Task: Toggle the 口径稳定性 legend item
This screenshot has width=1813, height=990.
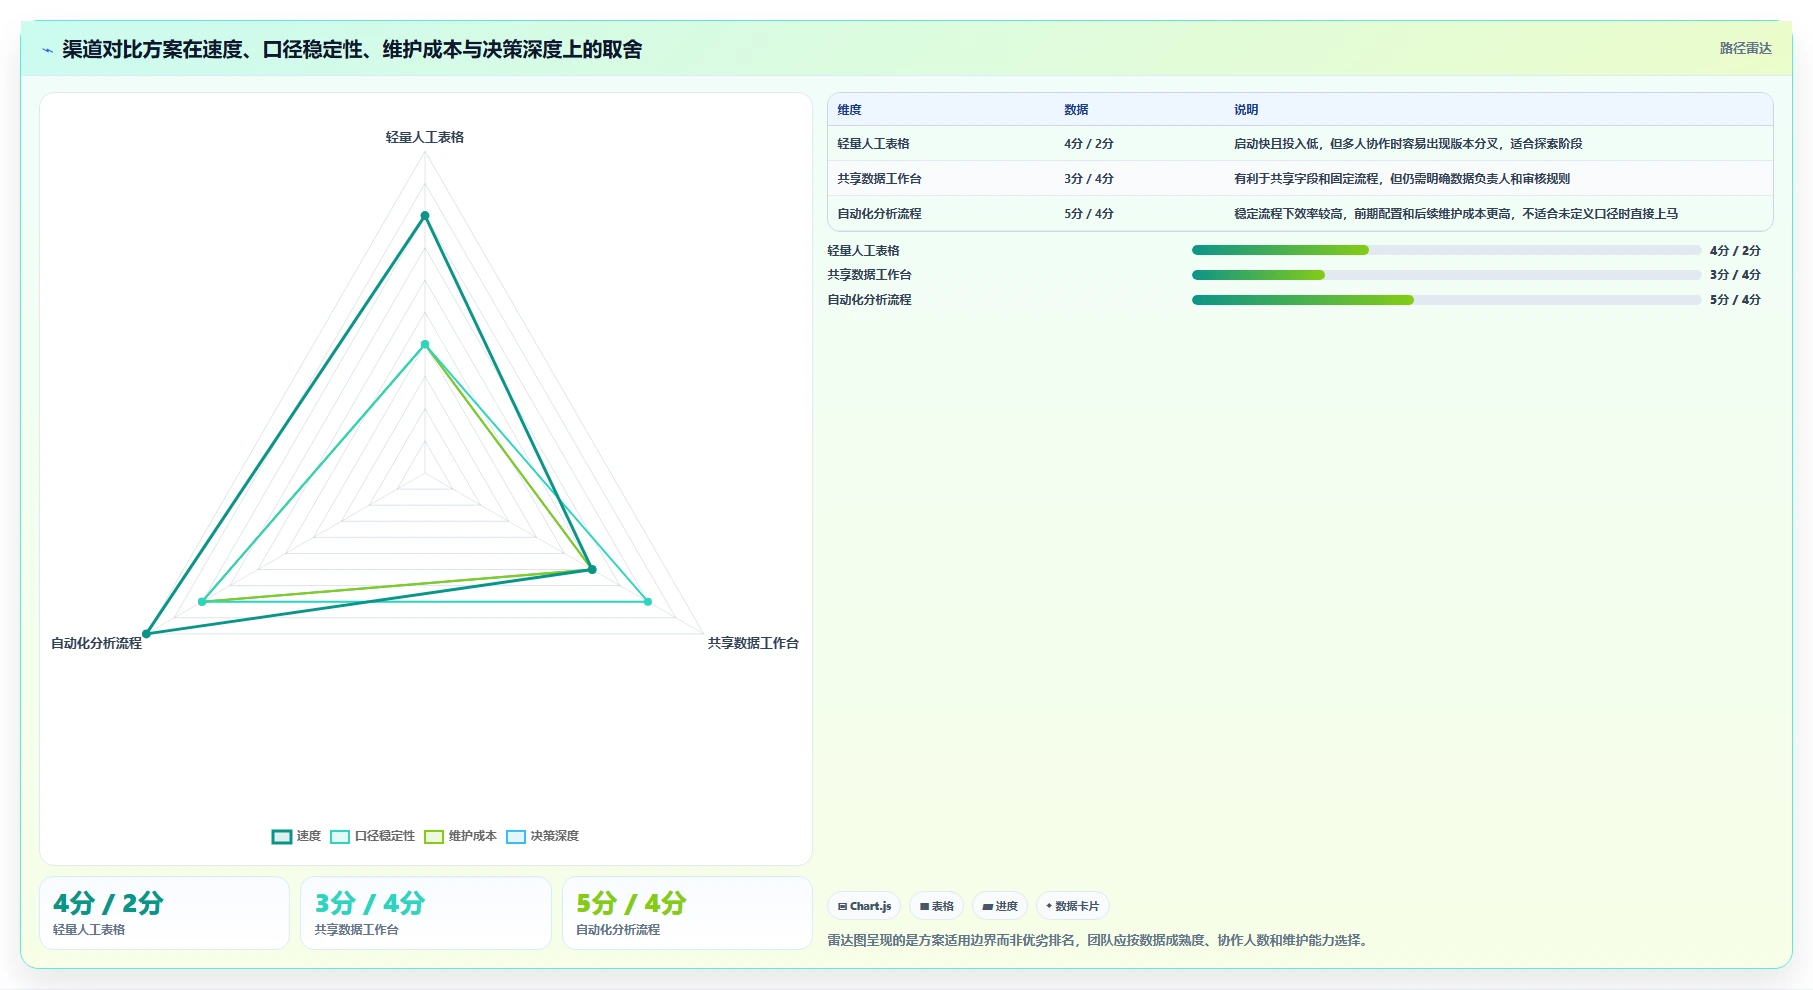Action: tap(372, 836)
